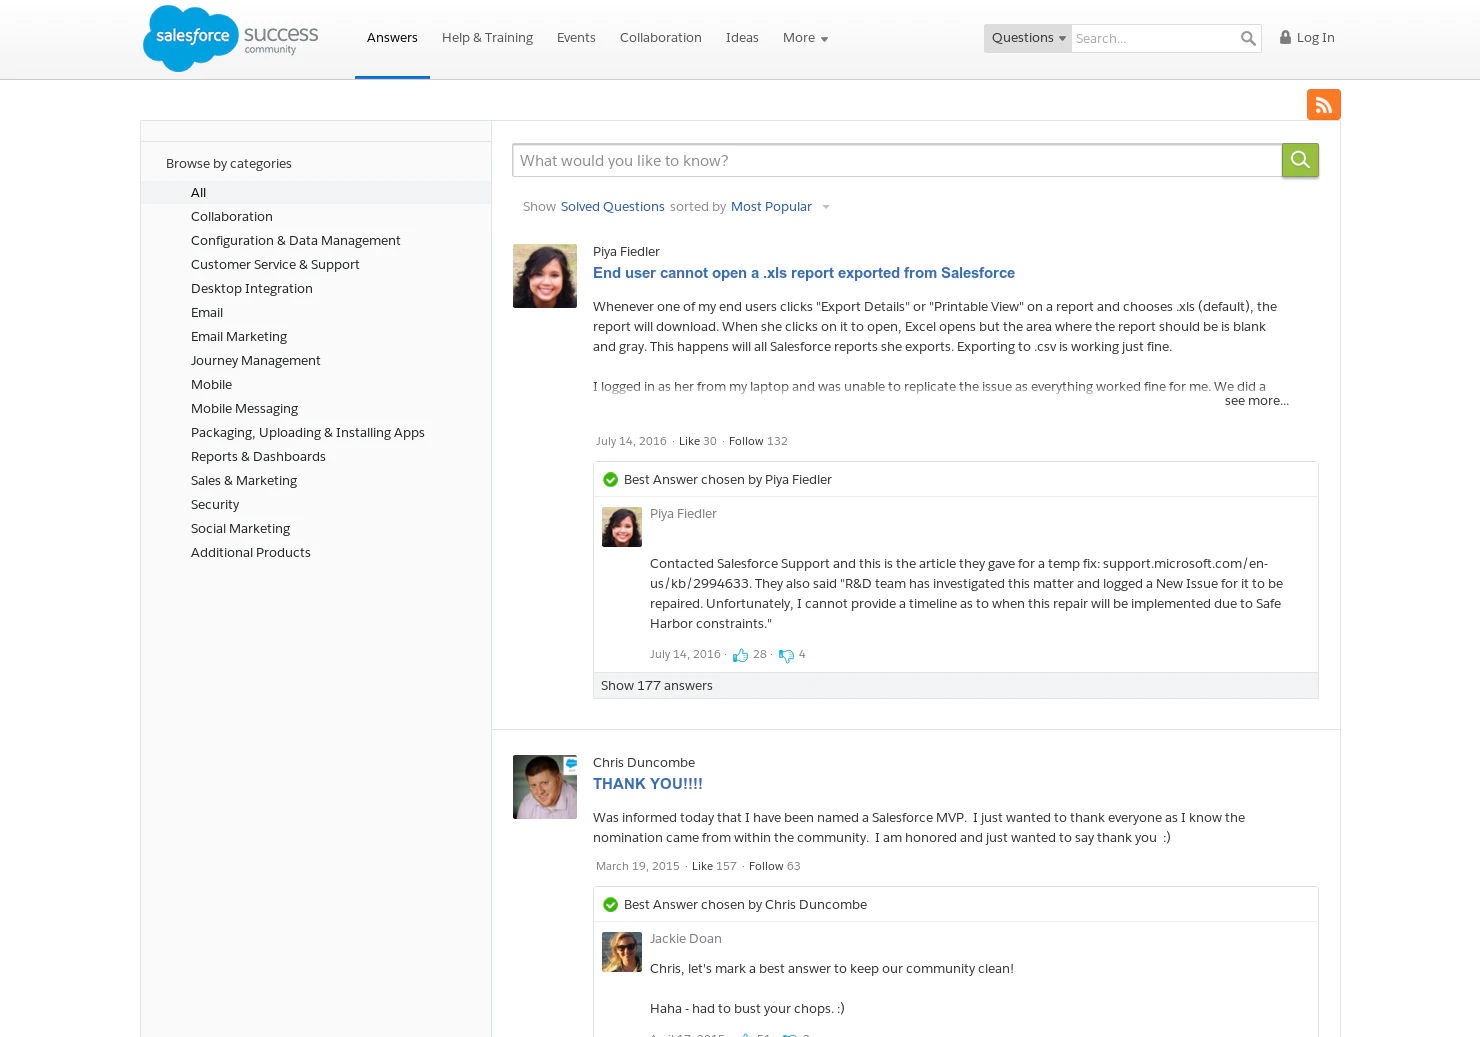
Task: Expand the More navigation menu
Action: [805, 38]
